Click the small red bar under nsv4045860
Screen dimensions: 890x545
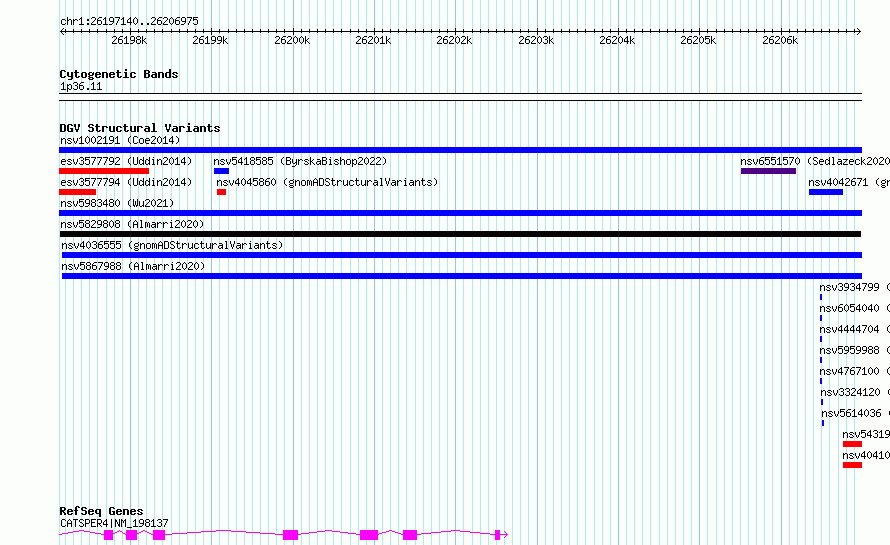[221, 192]
